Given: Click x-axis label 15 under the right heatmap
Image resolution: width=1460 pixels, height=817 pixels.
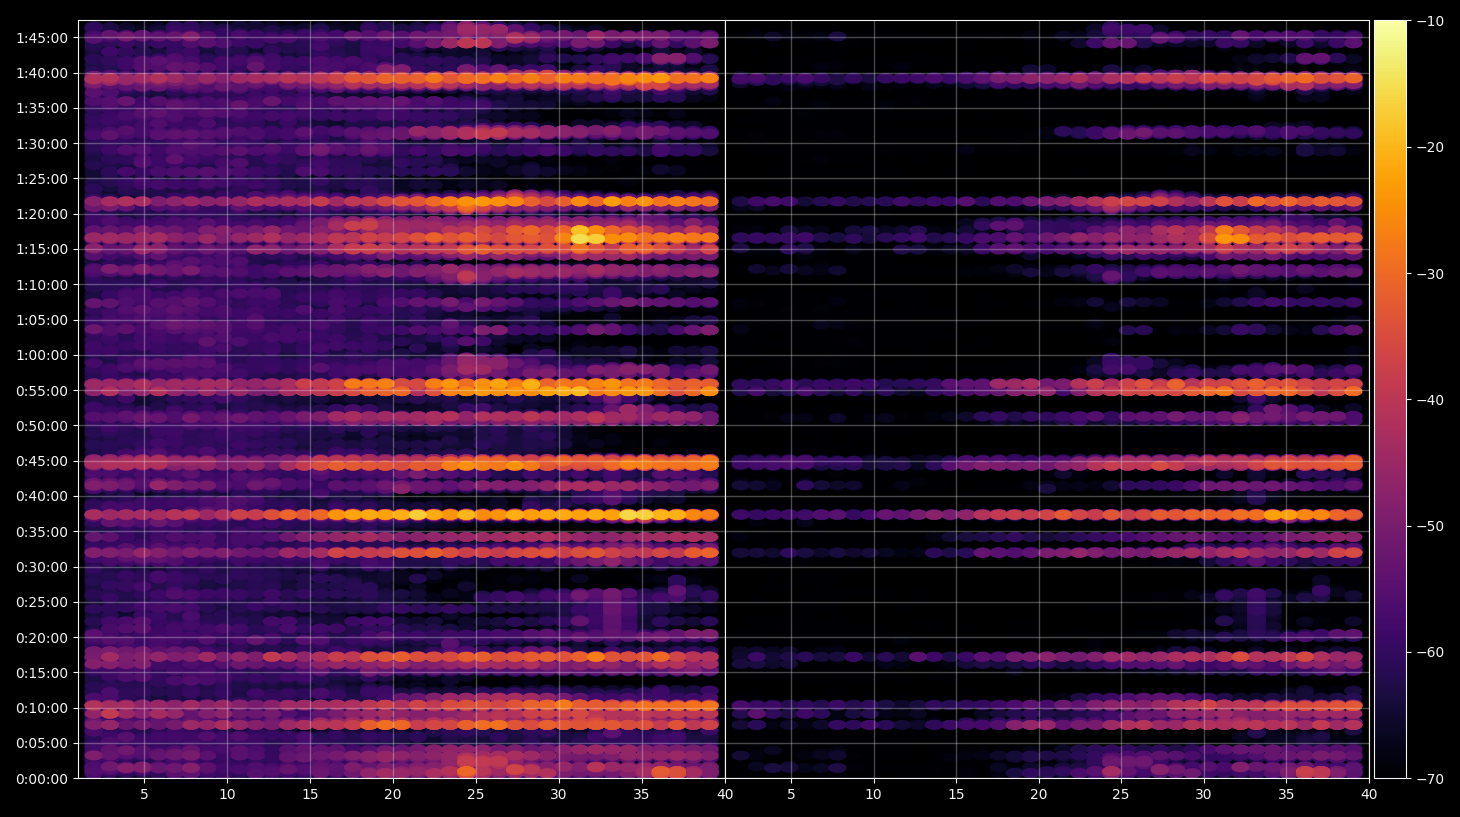Looking at the screenshot, I should point(956,795).
